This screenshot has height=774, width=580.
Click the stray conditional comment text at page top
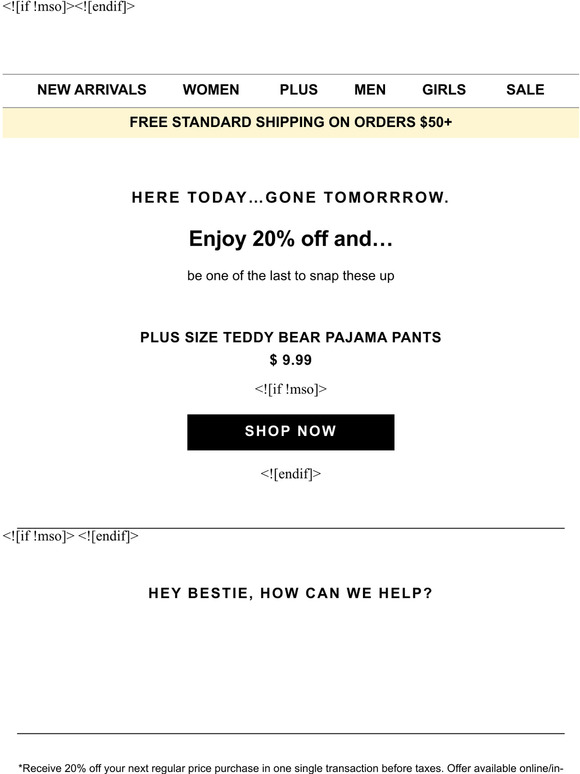(x=69, y=7)
